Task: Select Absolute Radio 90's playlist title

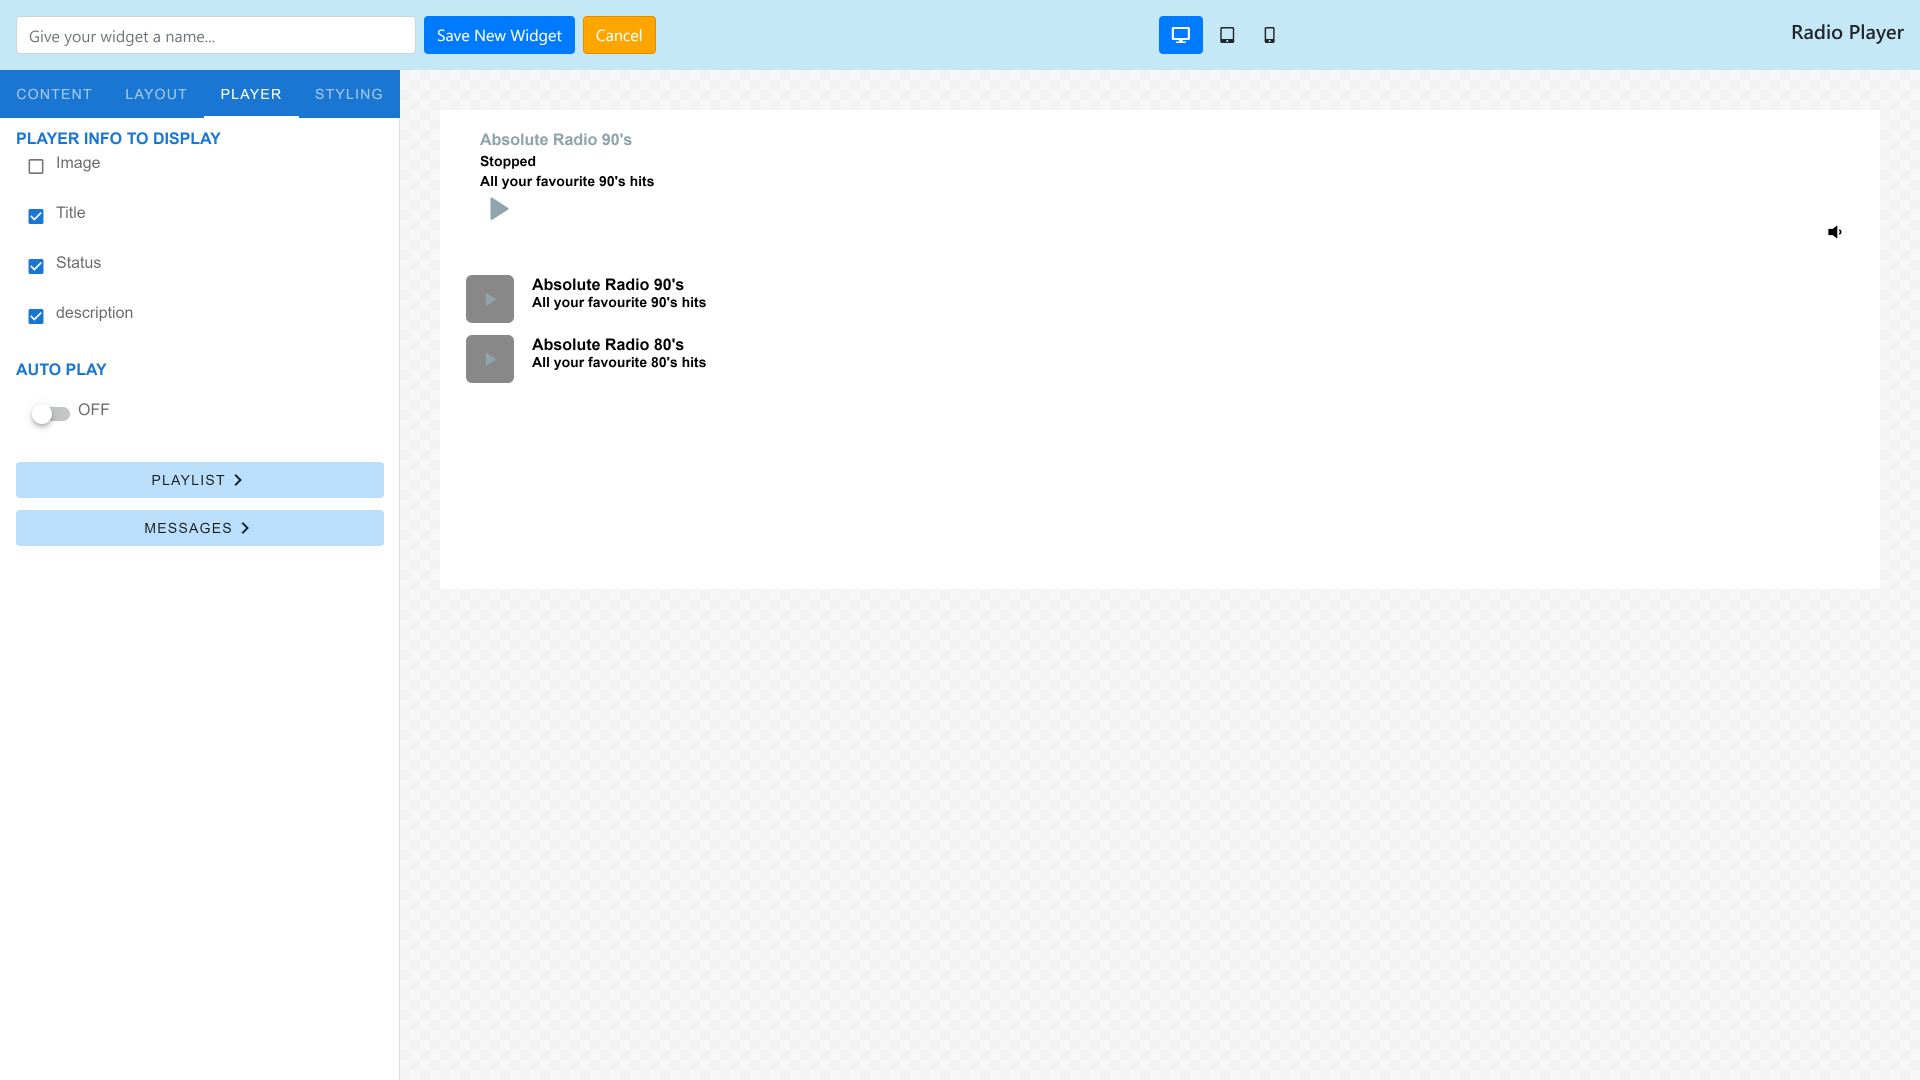Action: coord(608,285)
